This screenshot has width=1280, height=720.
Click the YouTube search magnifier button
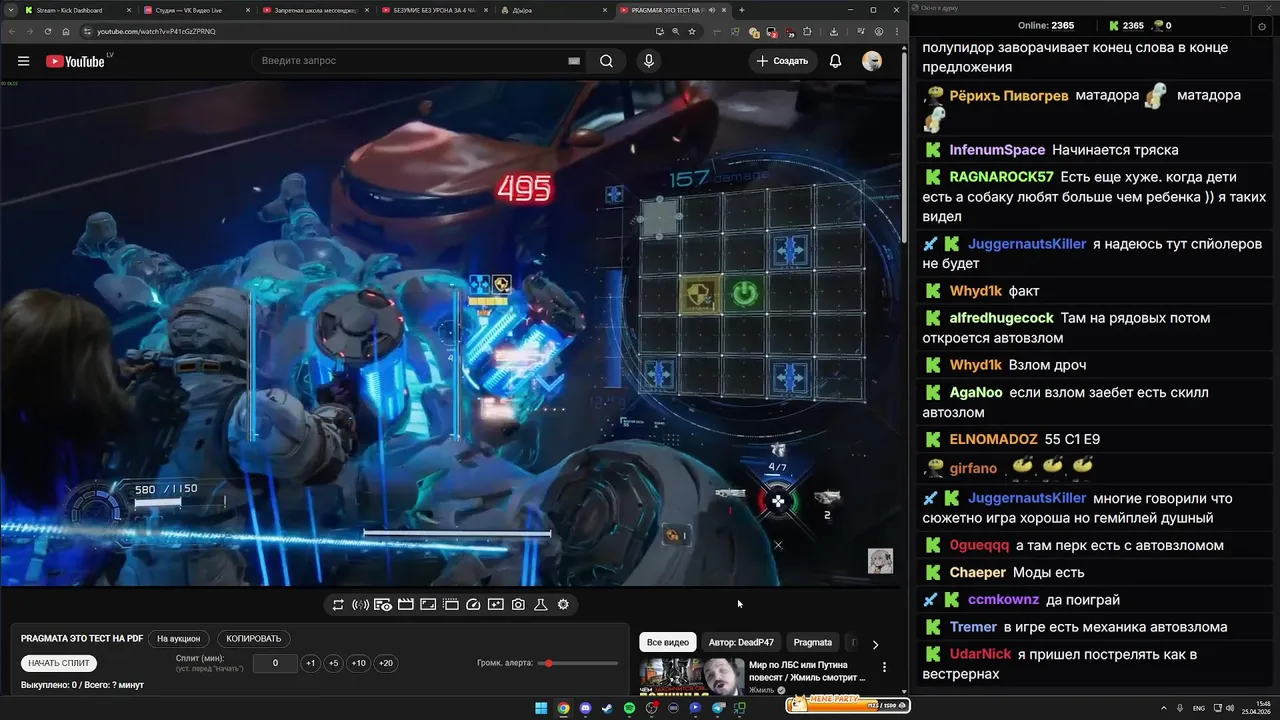[607, 61]
